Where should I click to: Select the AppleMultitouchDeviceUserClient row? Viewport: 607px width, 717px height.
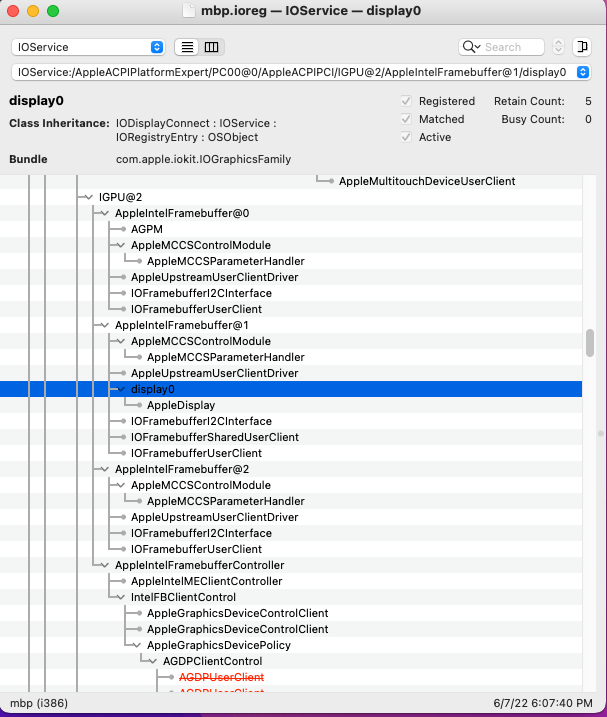click(291, 182)
